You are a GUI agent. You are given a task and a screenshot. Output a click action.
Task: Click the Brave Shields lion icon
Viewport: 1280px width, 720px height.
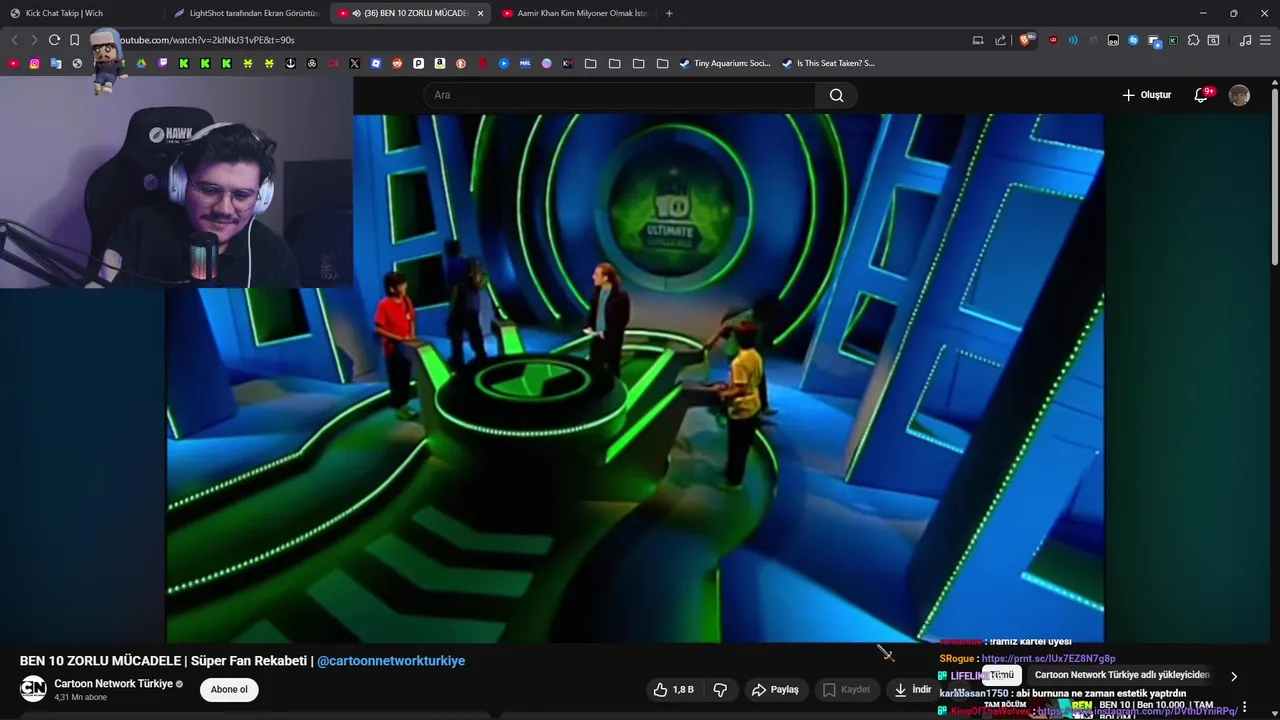click(x=1027, y=40)
